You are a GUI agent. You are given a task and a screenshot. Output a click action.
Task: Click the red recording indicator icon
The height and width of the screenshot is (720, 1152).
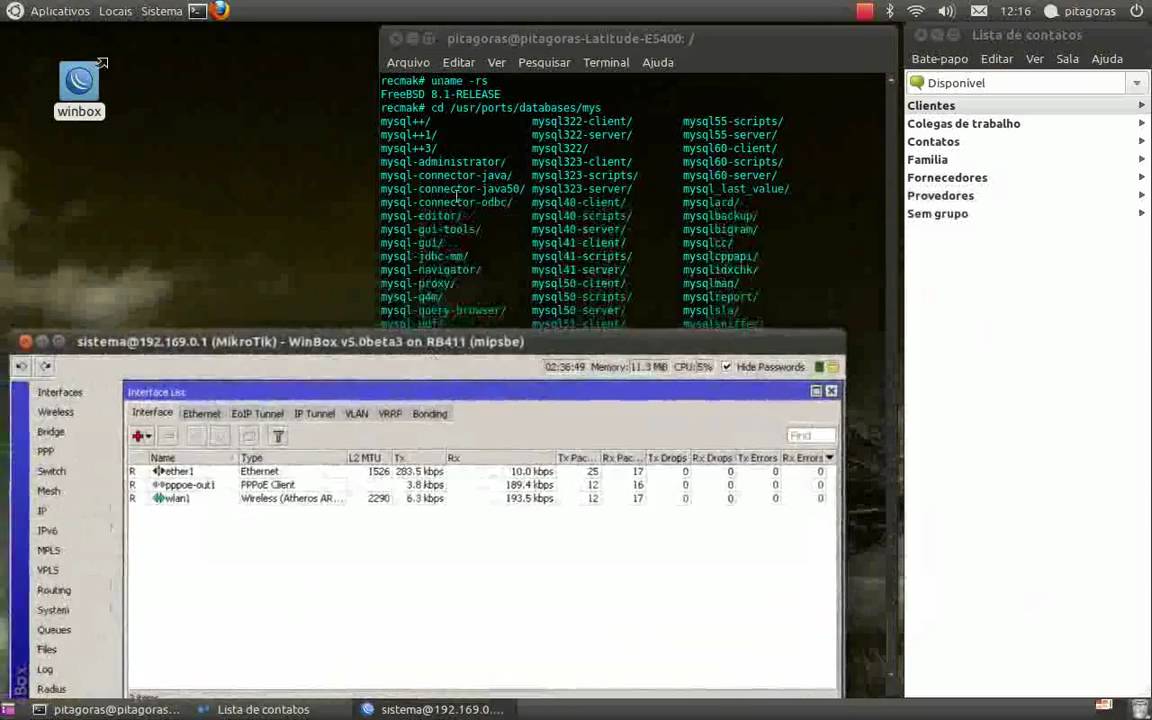pyautogui.click(x=865, y=11)
